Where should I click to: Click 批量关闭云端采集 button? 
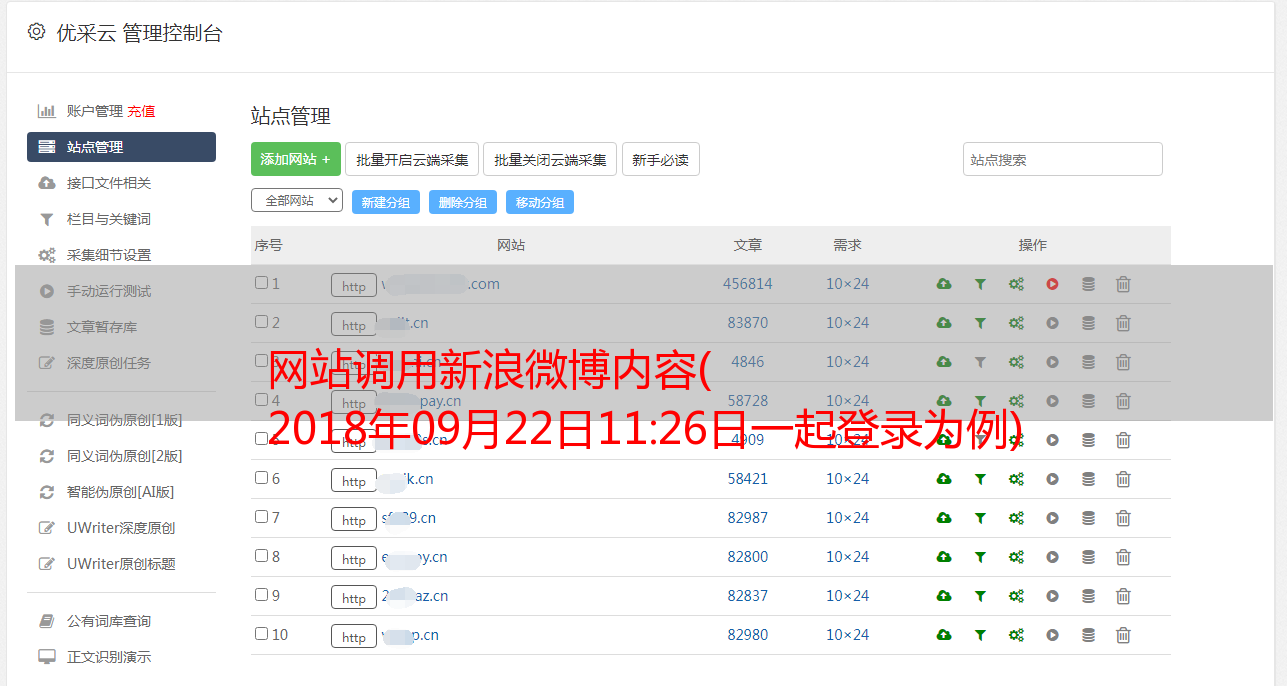(550, 159)
